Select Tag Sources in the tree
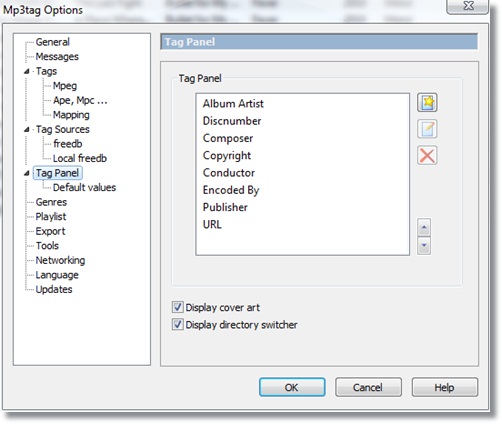502x424 pixels. point(63,129)
